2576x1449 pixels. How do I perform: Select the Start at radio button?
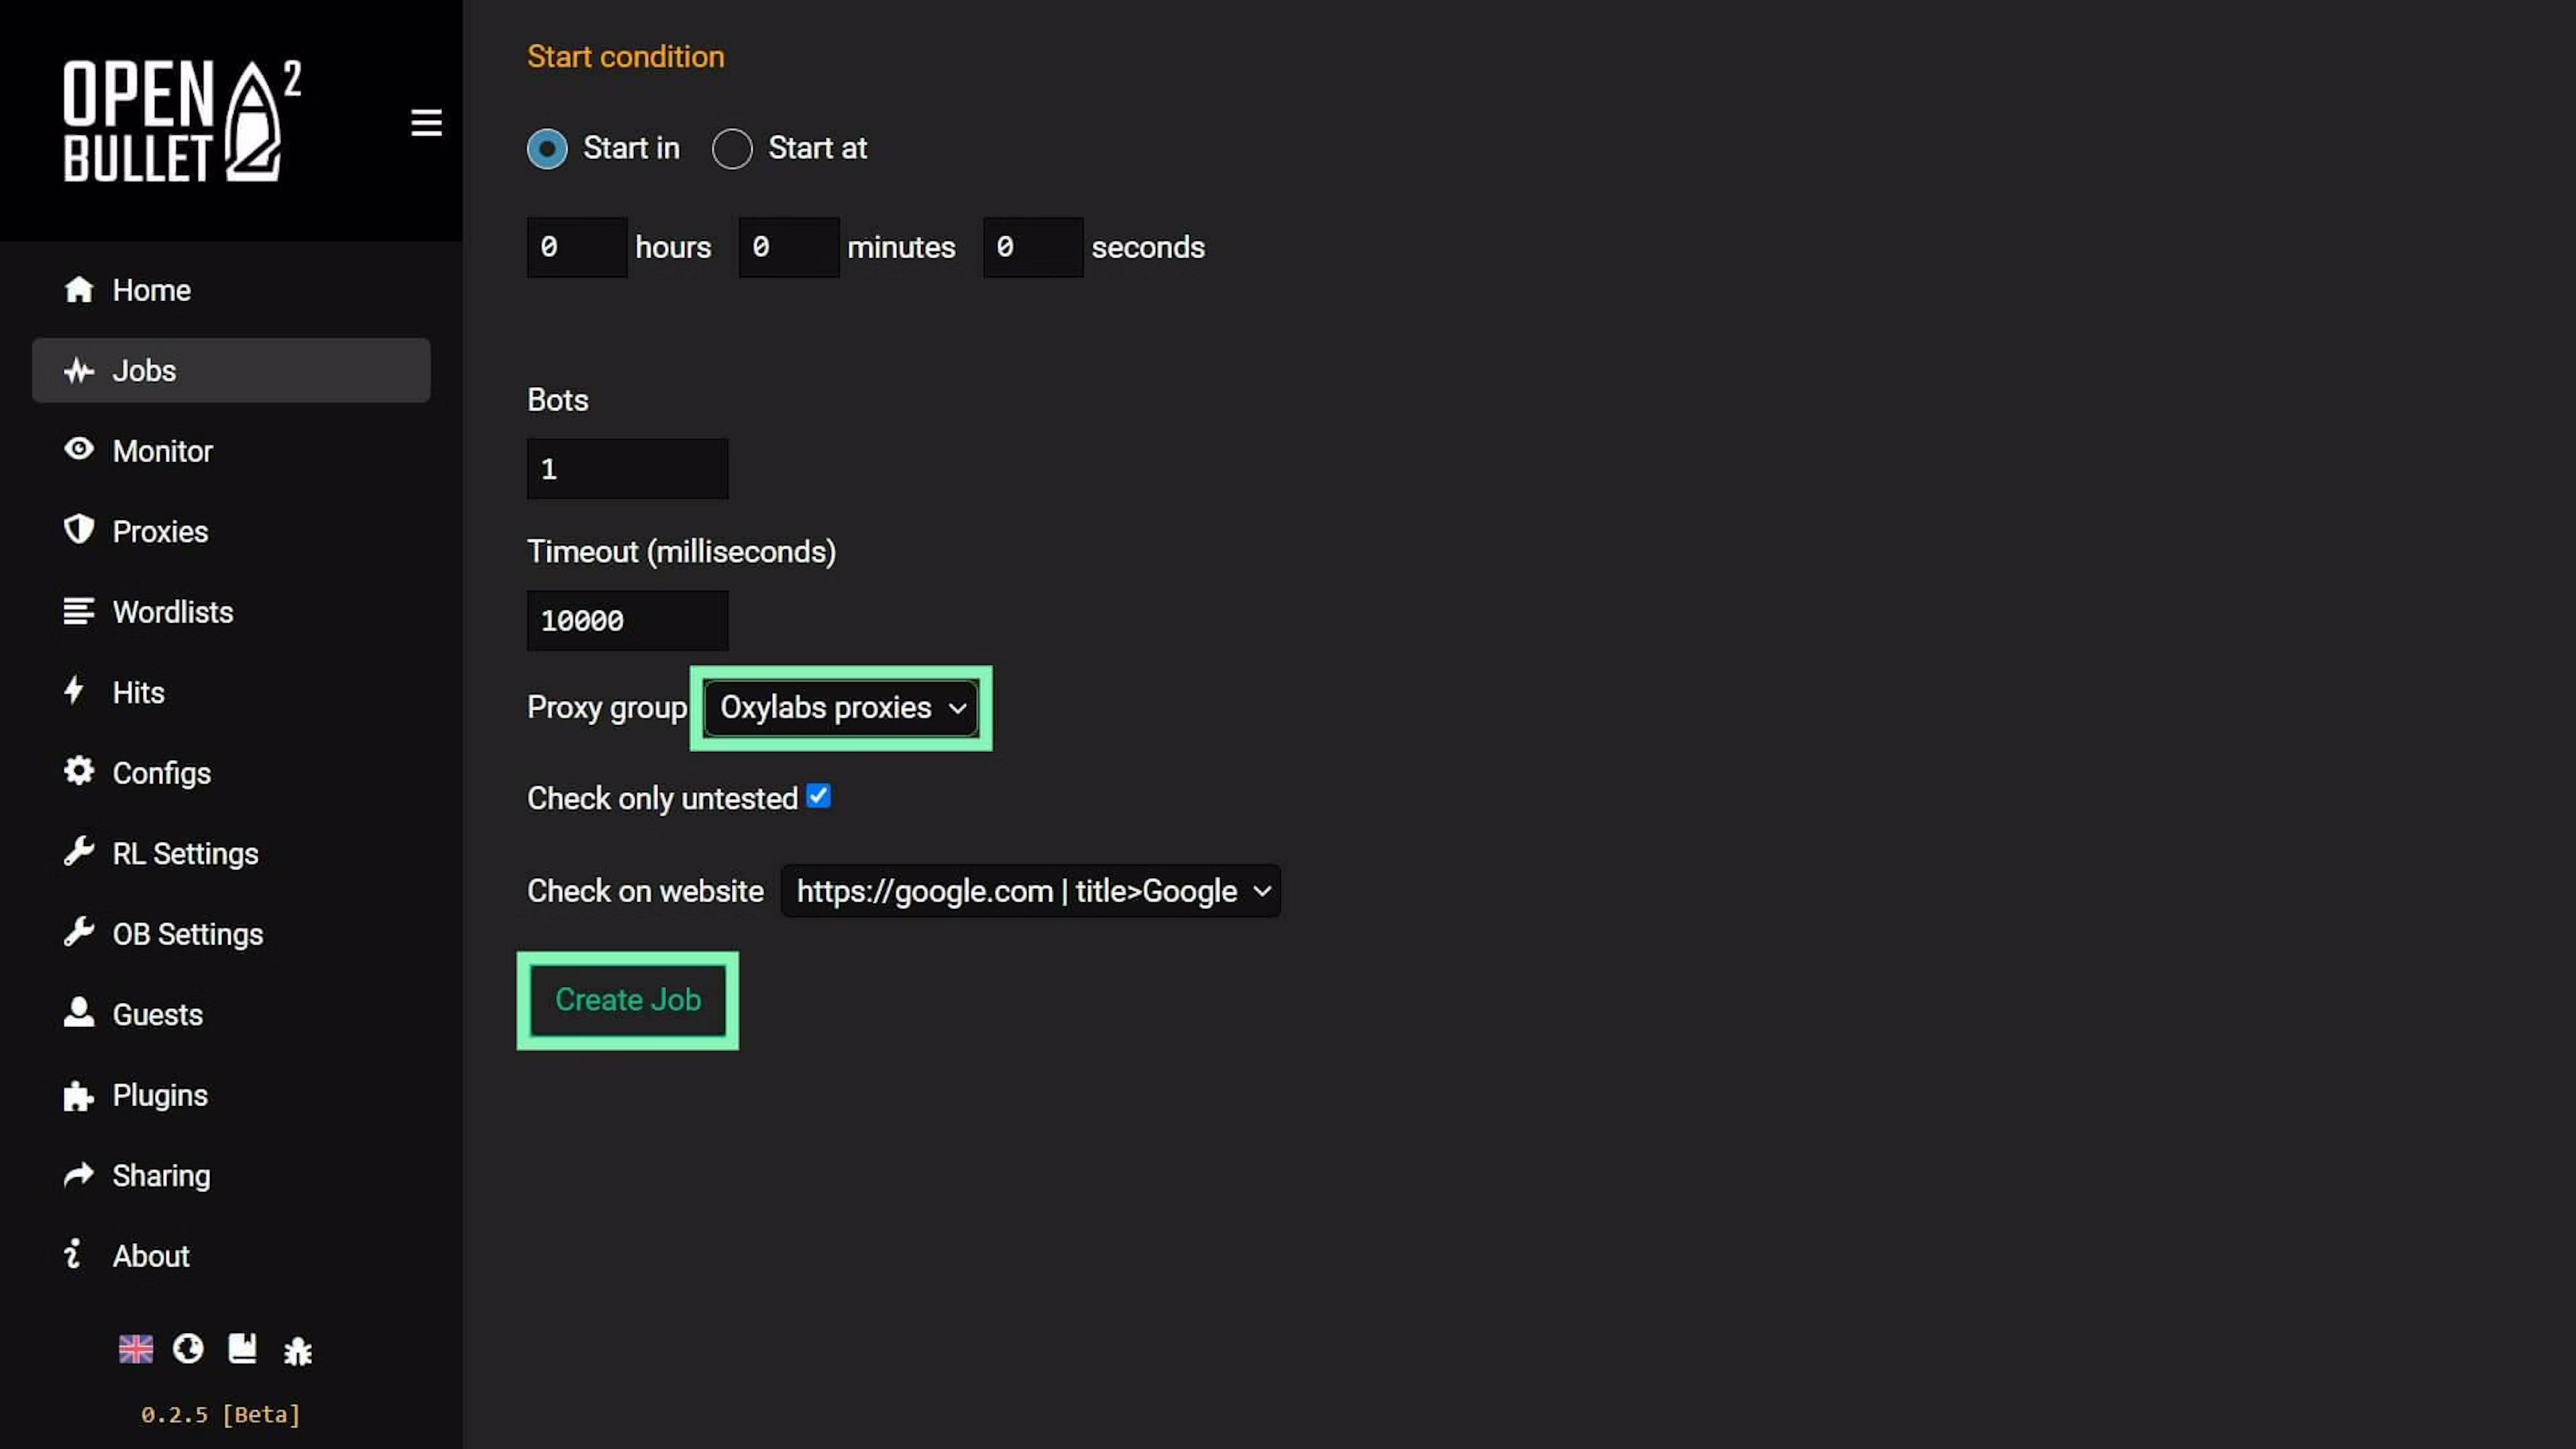[732, 149]
